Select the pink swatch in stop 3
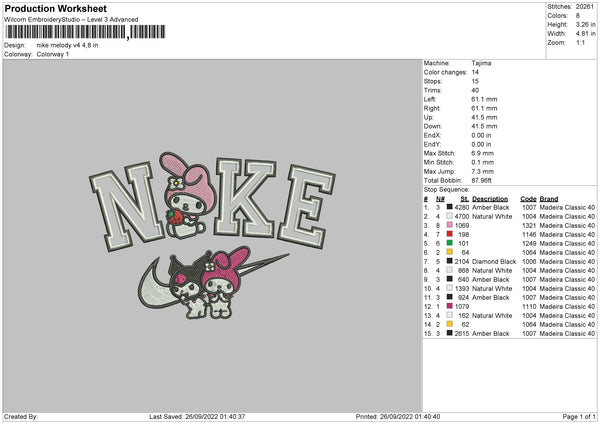 pyautogui.click(x=450, y=225)
